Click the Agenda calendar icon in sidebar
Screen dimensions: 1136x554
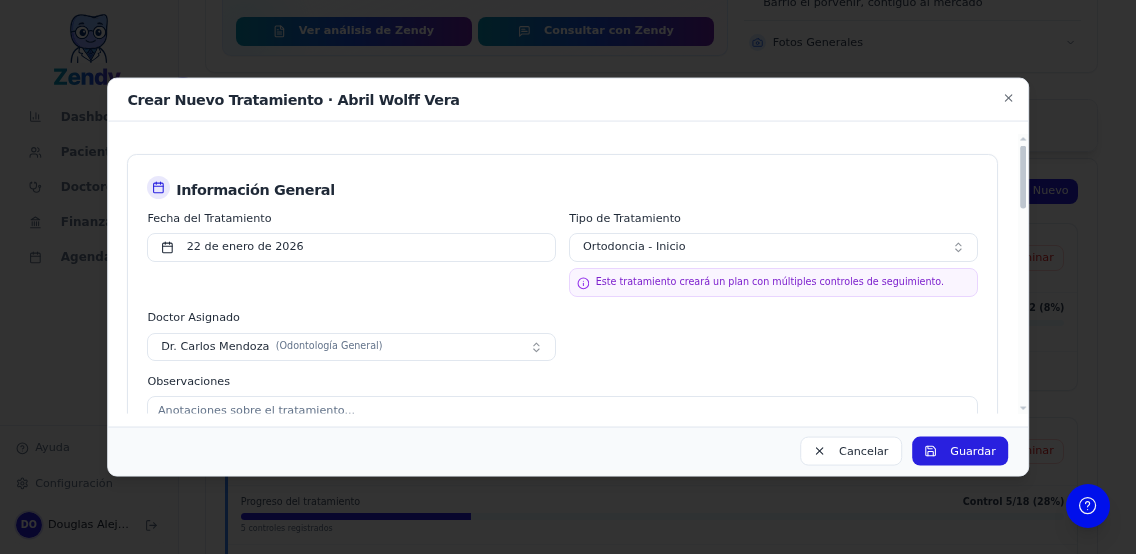coord(35,257)
